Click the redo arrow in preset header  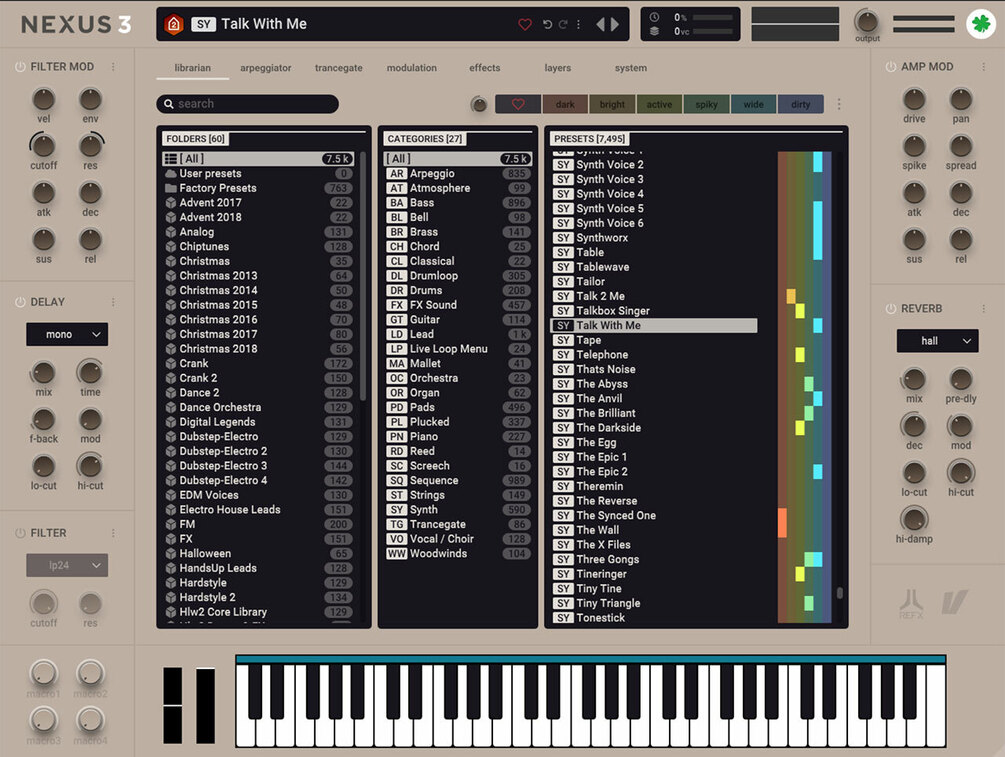click(x=563, y=24)
